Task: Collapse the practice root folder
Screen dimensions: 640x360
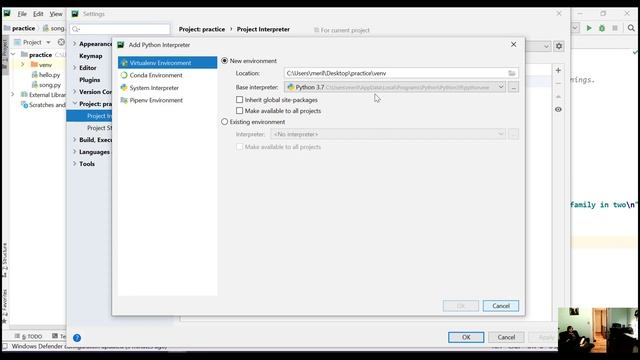Action: click(13, 54)
